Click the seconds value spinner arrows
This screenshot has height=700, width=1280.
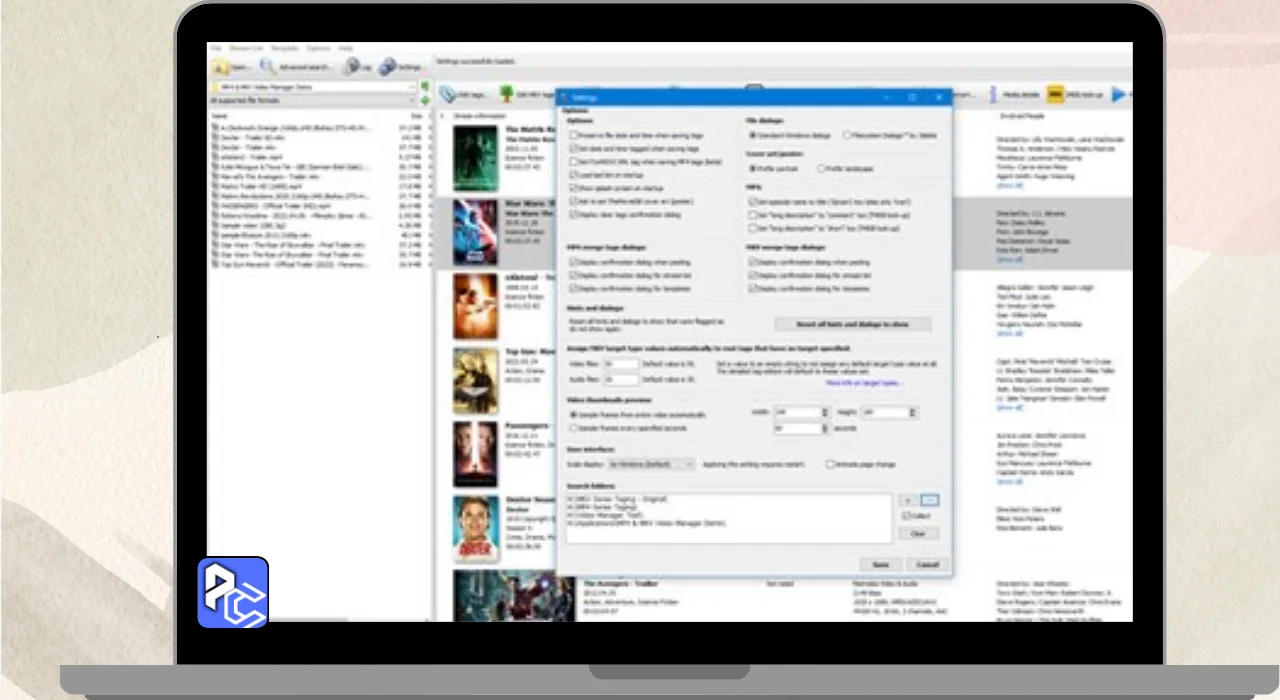click(x=826, y=427)
